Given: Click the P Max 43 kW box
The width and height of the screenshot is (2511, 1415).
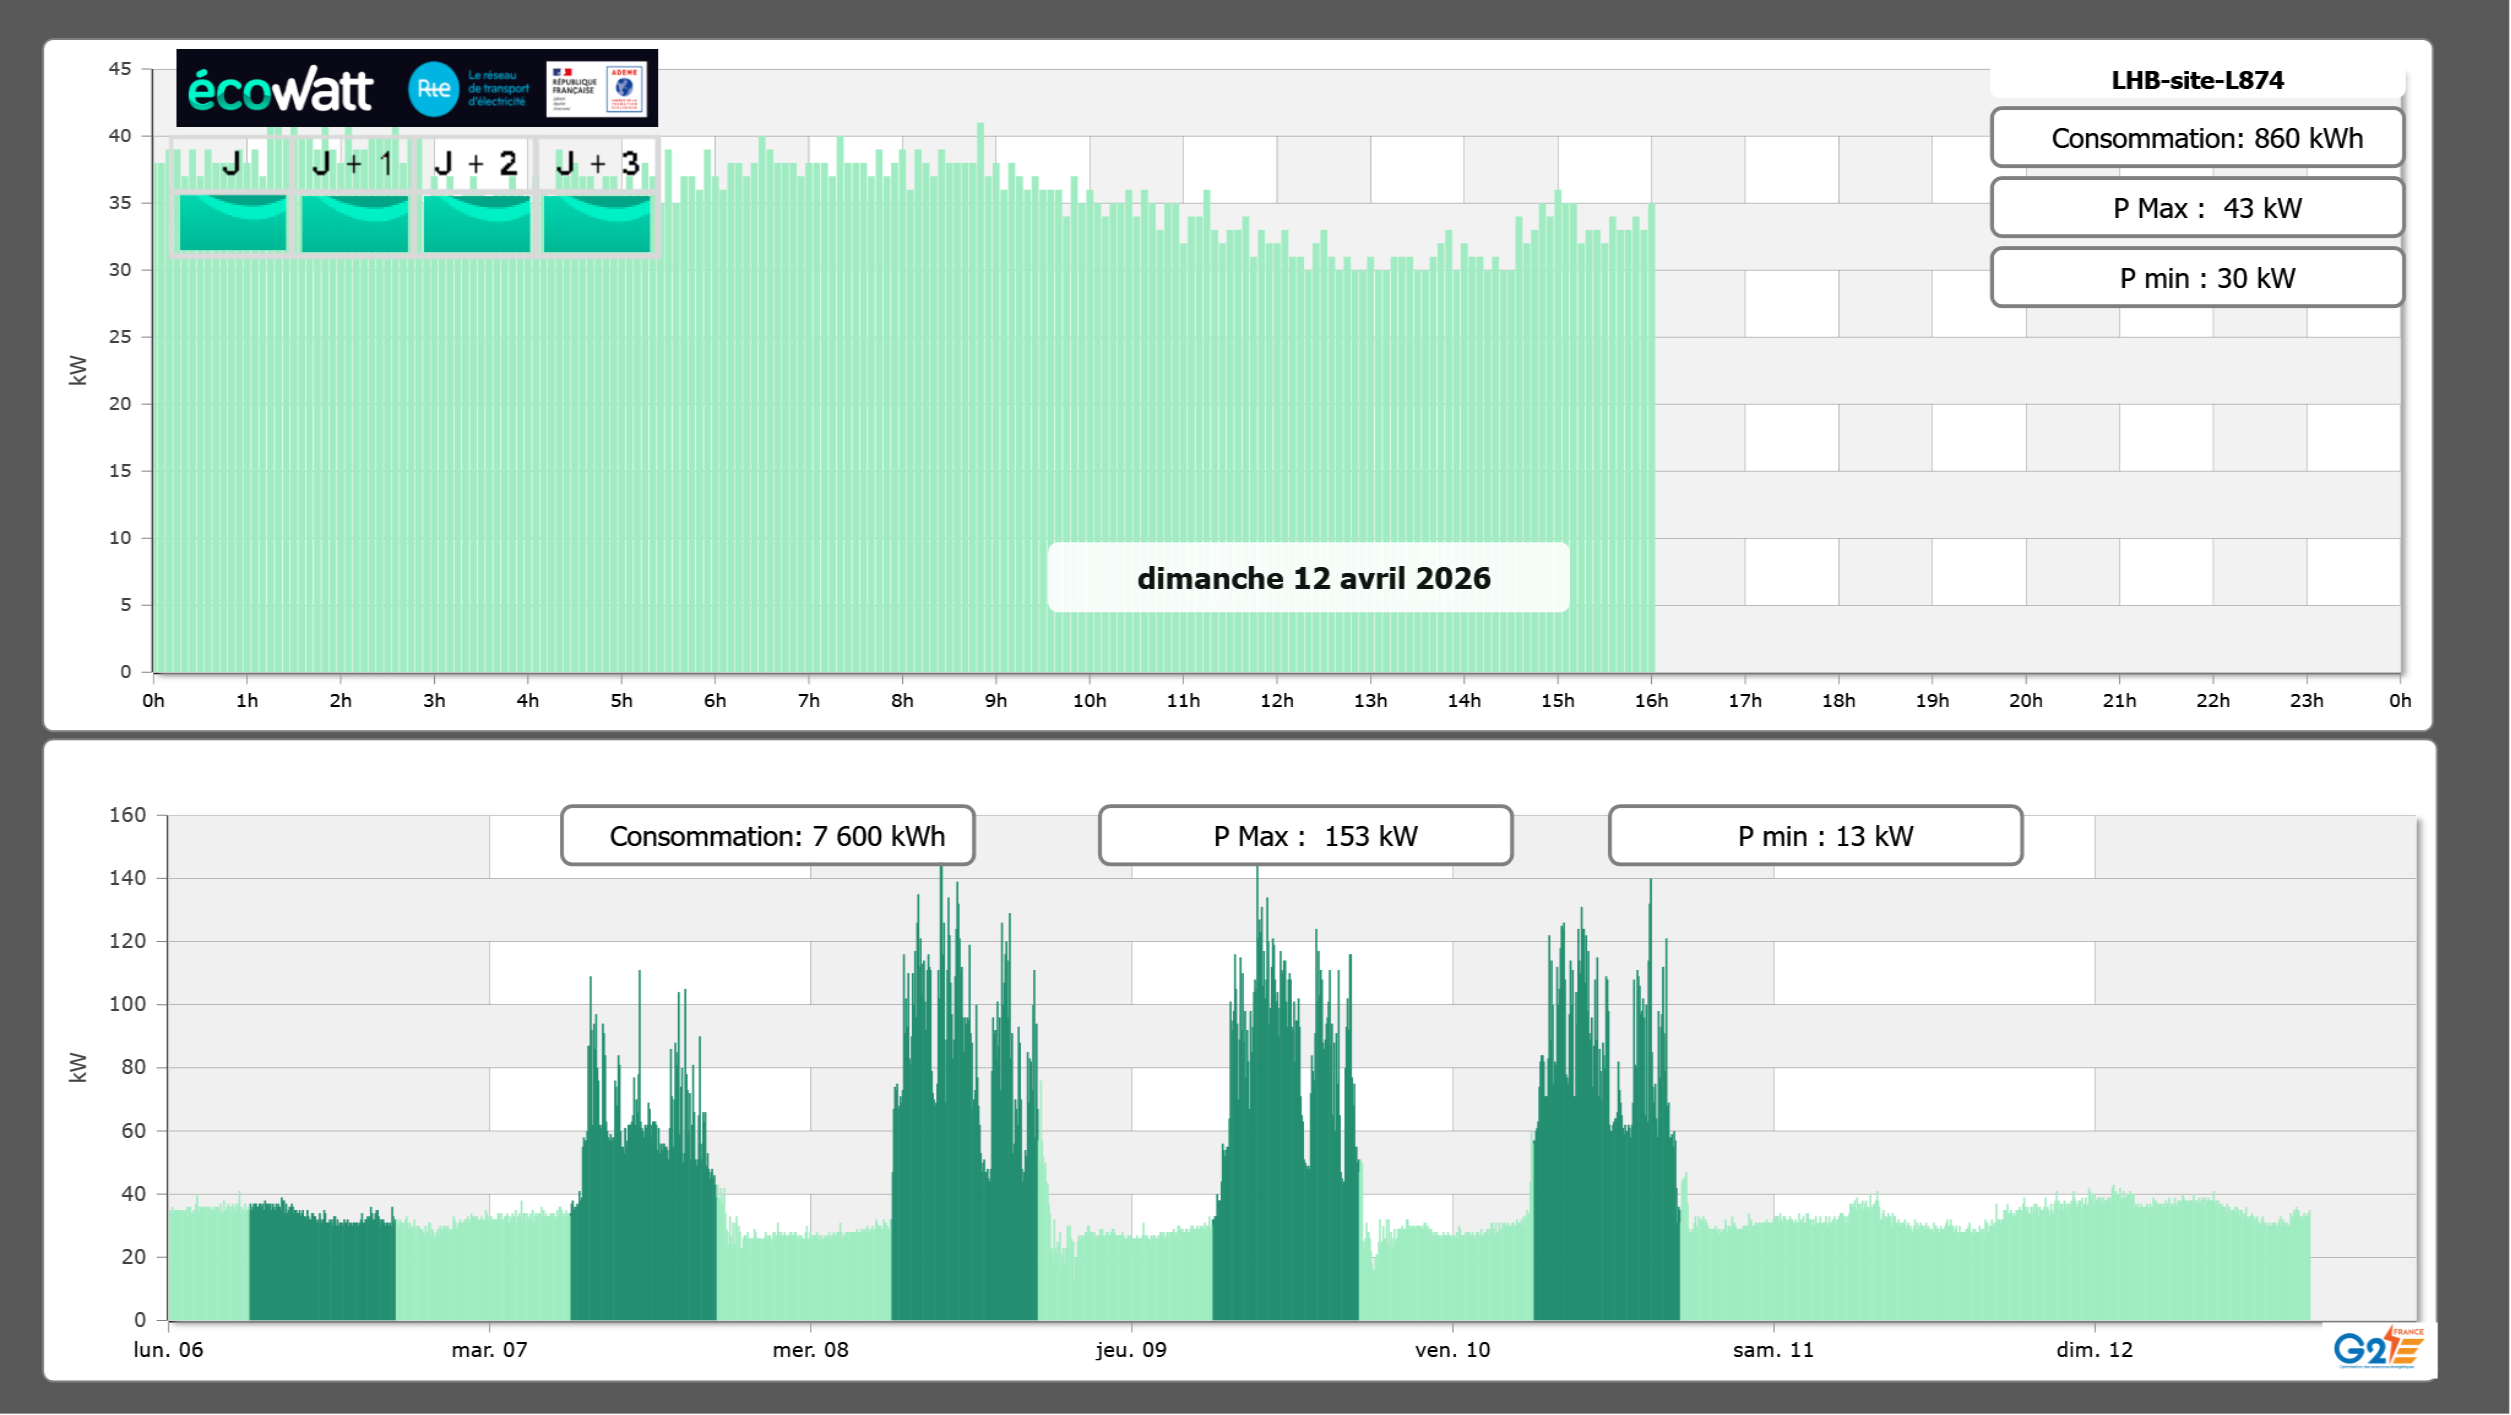Looking at the screenshot, I should pos(2197,208).
